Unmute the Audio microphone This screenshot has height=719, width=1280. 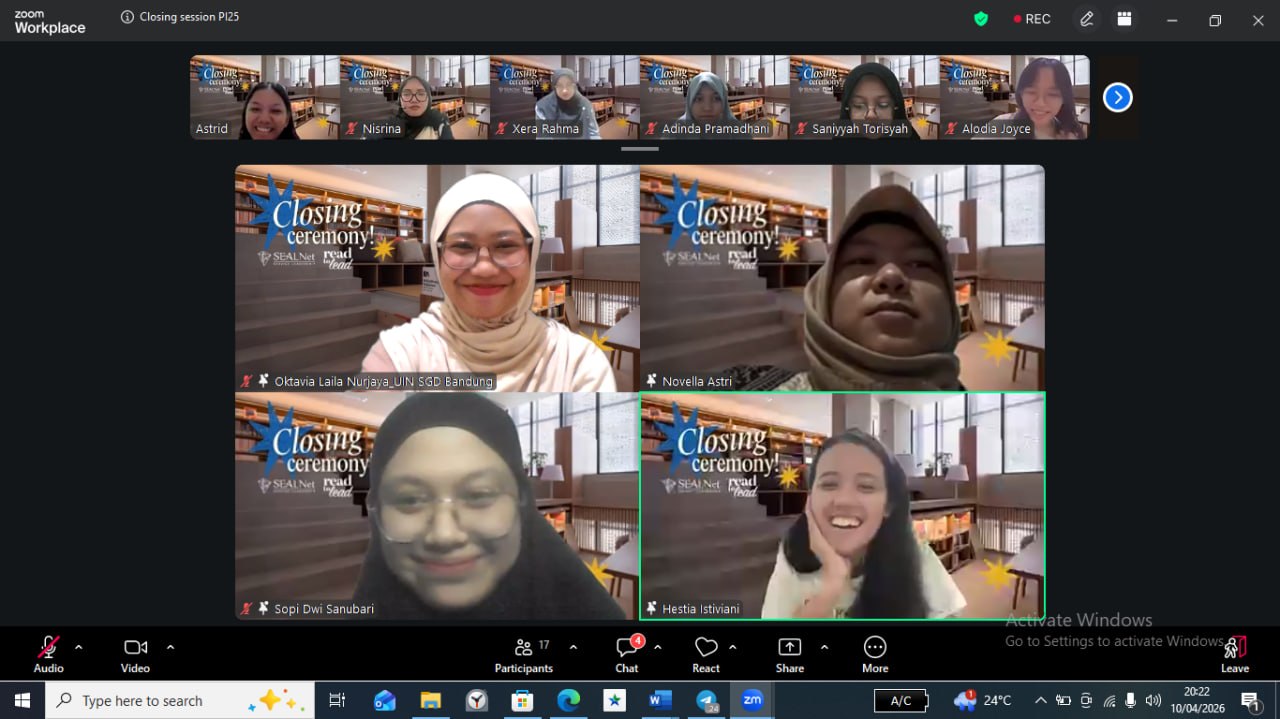point(48,653)
